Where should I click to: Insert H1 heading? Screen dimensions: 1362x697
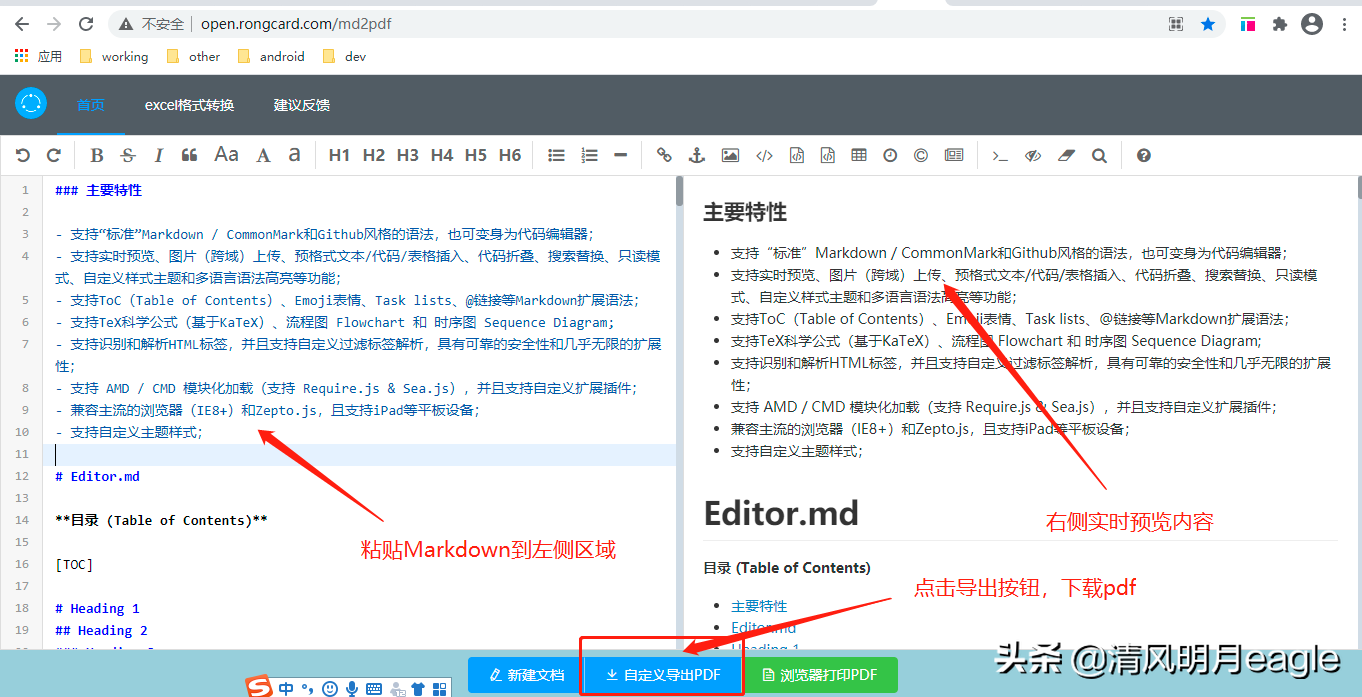[x=340, y=155]
